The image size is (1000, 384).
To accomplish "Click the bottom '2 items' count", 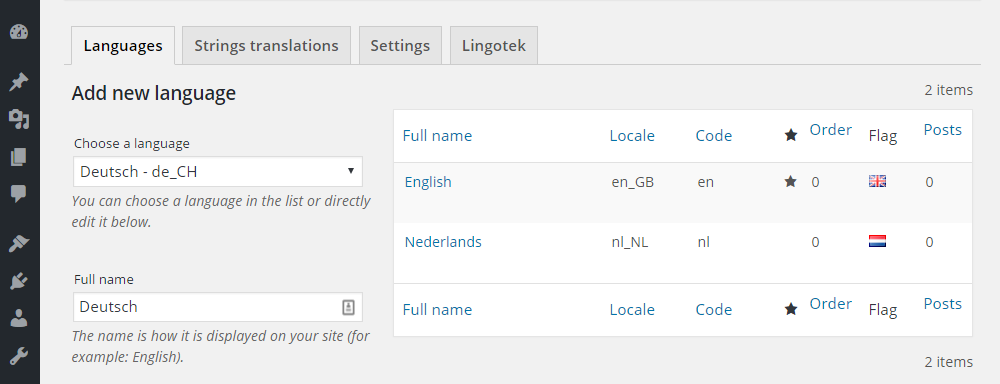I will tap(948, 362).
